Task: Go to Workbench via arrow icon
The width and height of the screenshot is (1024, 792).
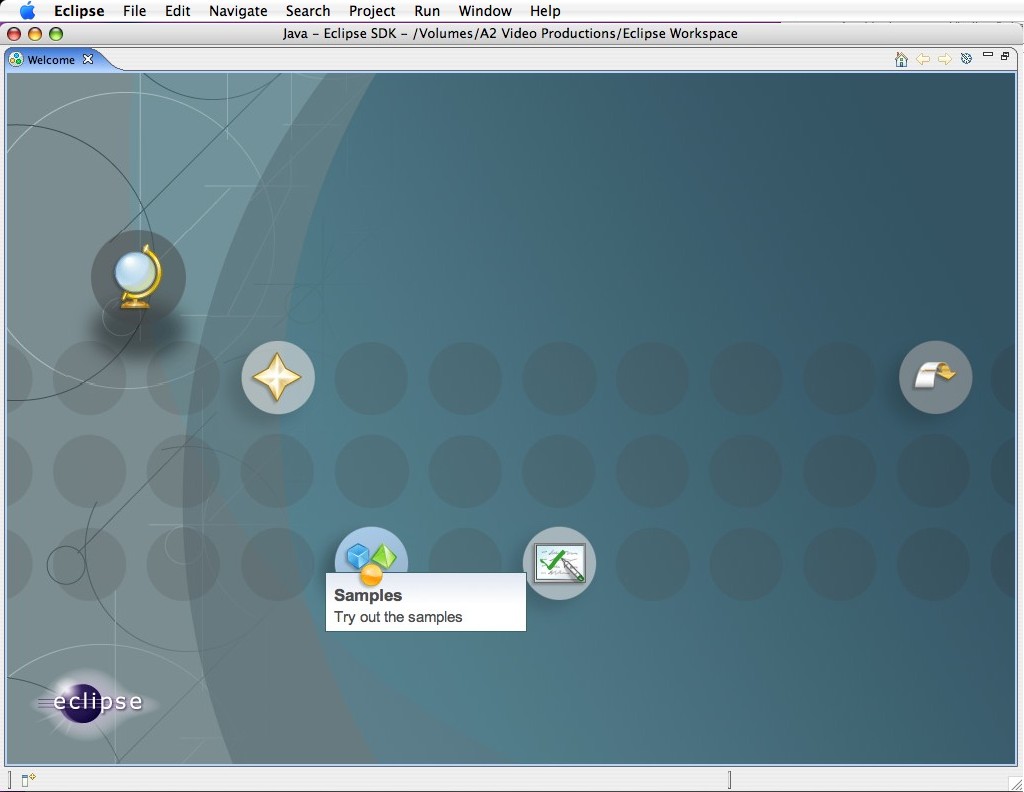Action: pyautogui.click(x=935, y=377)
